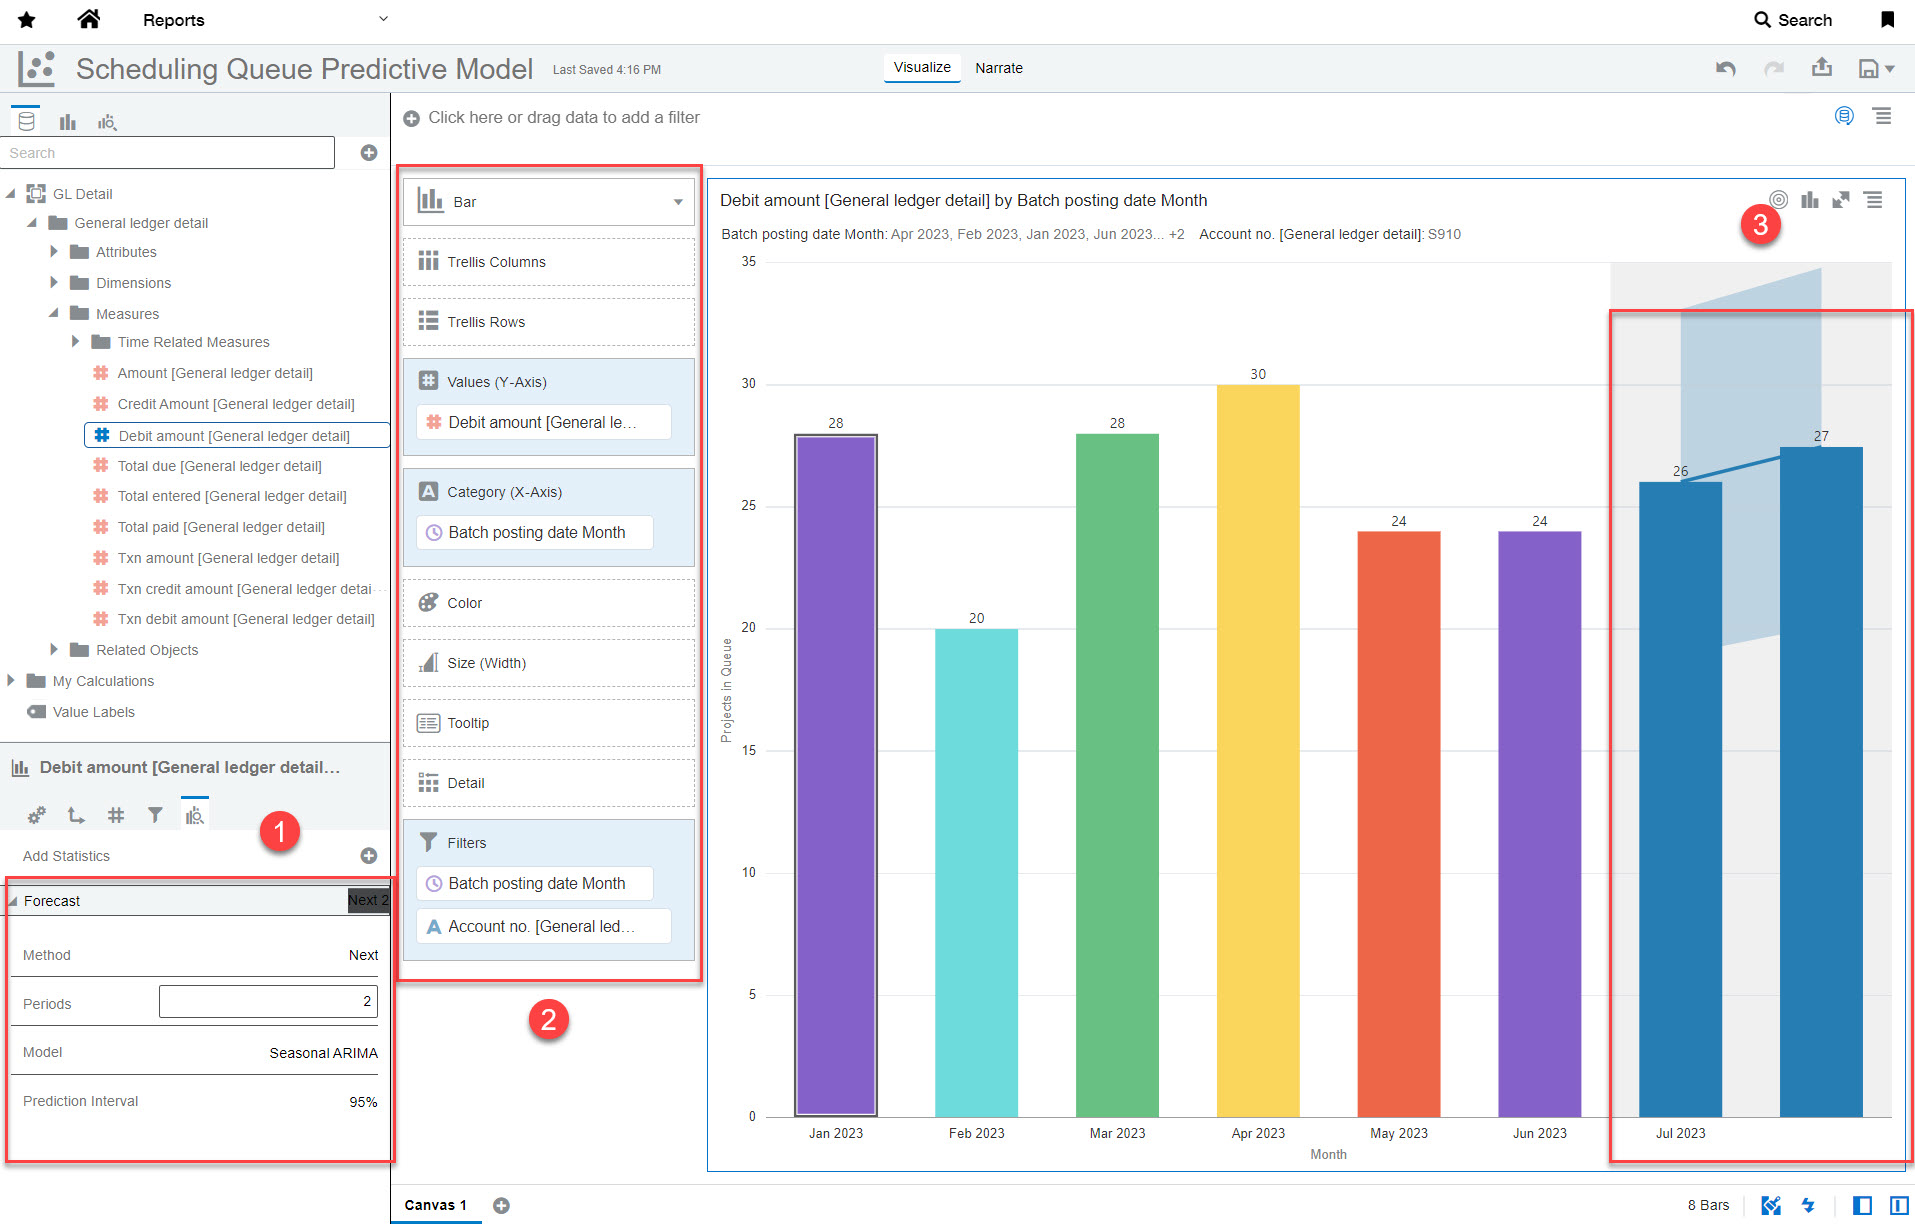
Task: Click the plus icon beside Add Statistics
Action: [x=369, y=856]
